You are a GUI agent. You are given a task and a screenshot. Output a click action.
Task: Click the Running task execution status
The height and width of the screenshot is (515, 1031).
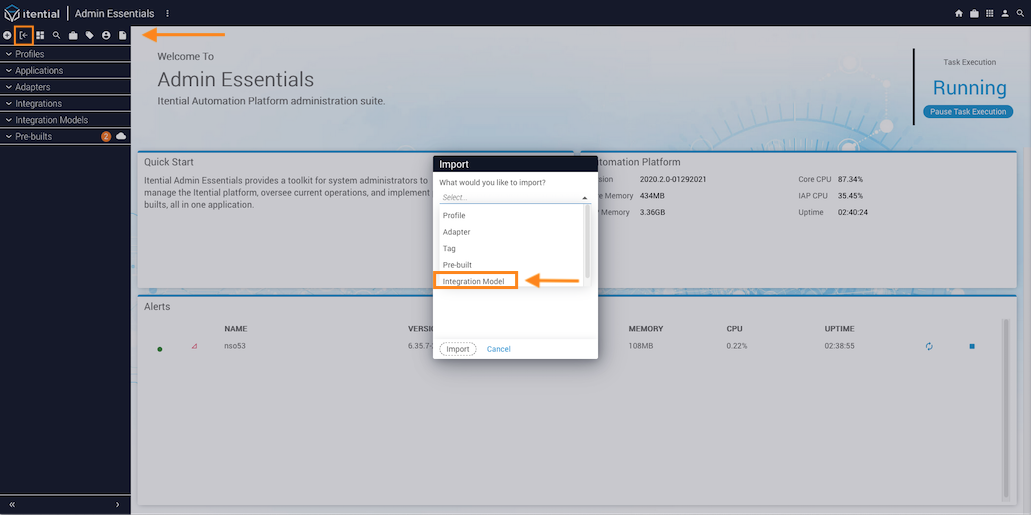coord(969,87)
